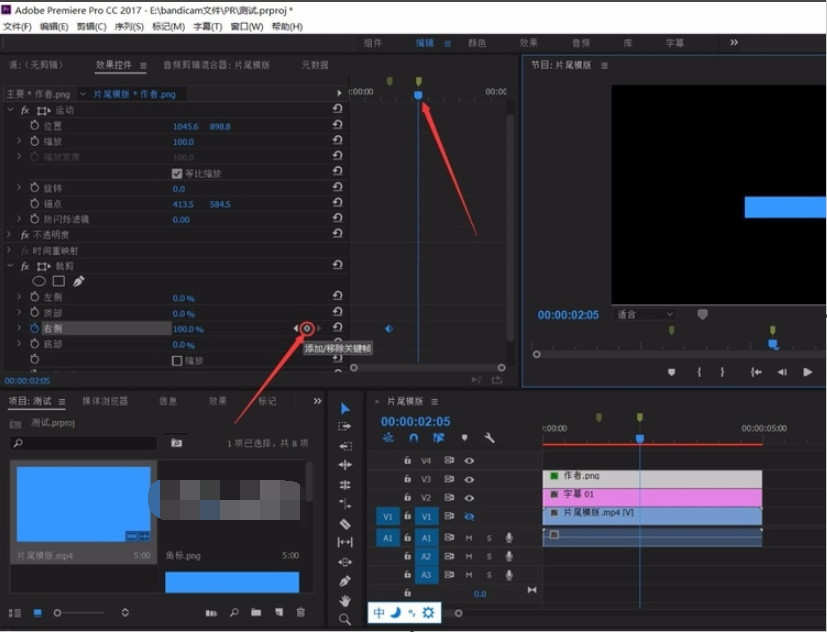The width and height of the screenshot is (827, 632).
Task: Mute audio track A1
Action: [x=468, y=538]
